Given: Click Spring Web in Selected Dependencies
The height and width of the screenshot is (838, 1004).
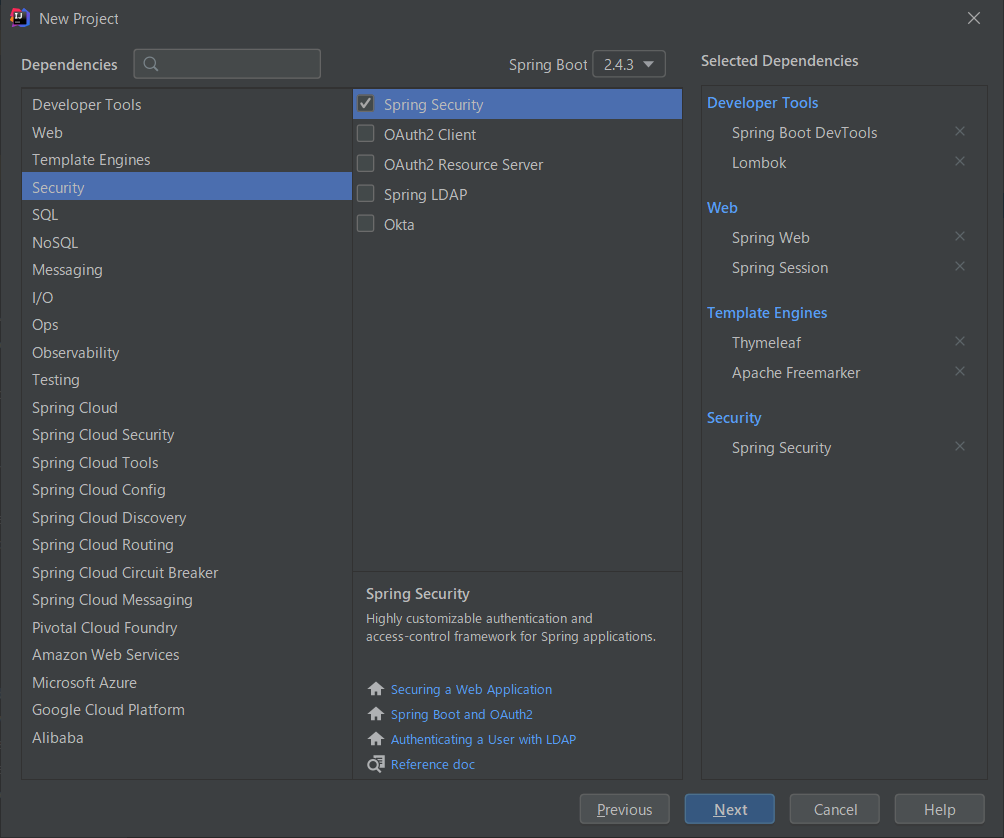Looking at the screenshot, I should coord(770,238).
